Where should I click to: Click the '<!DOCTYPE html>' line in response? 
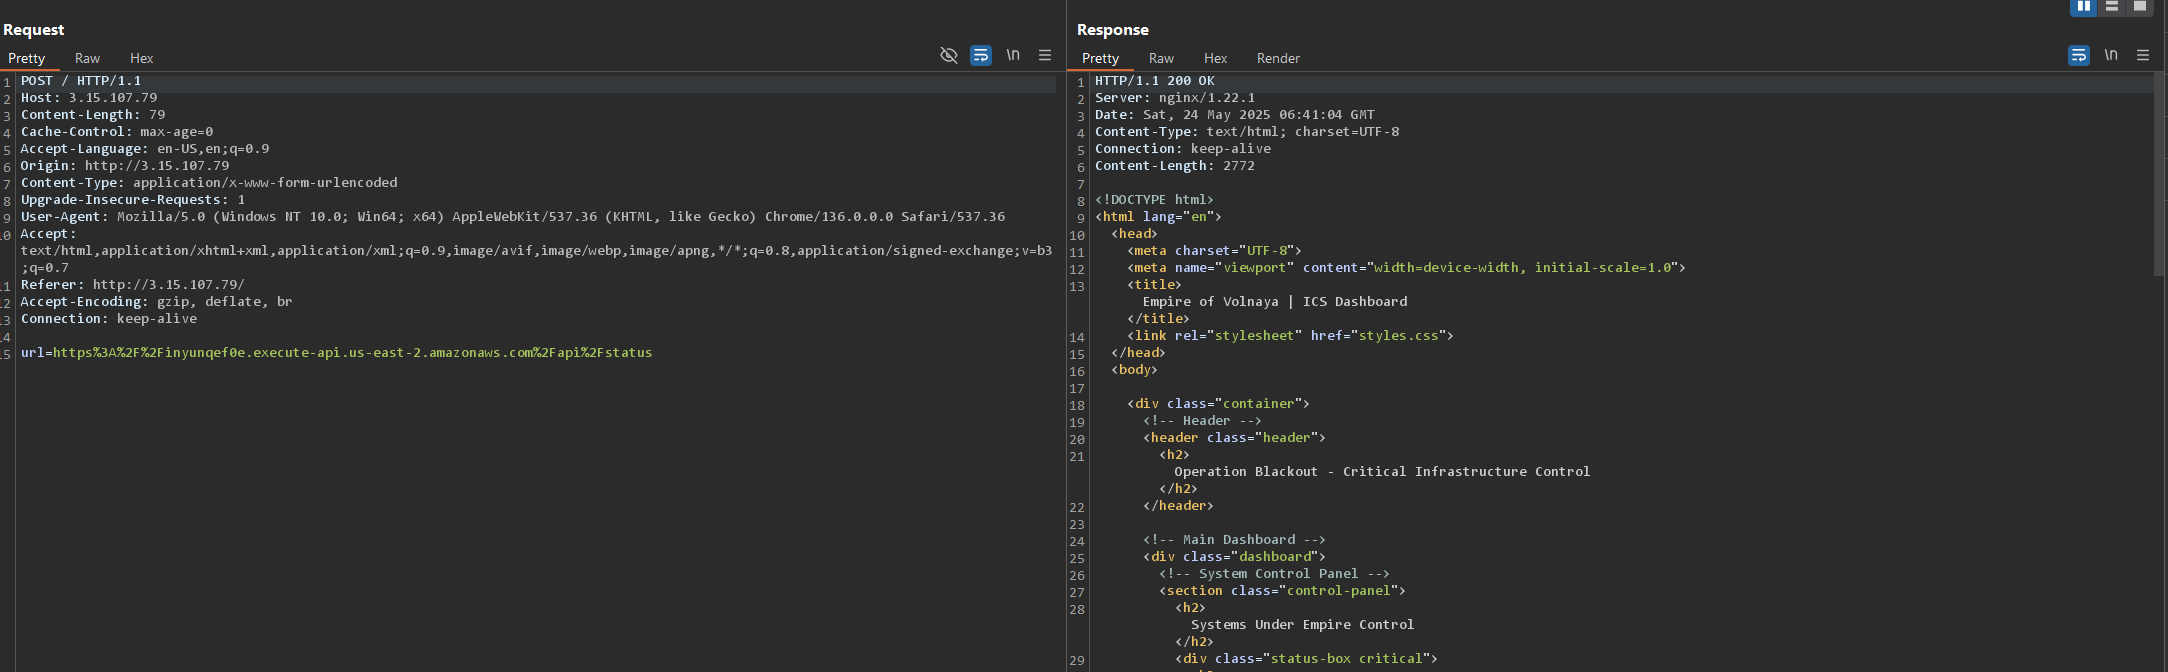(1154, 200)
